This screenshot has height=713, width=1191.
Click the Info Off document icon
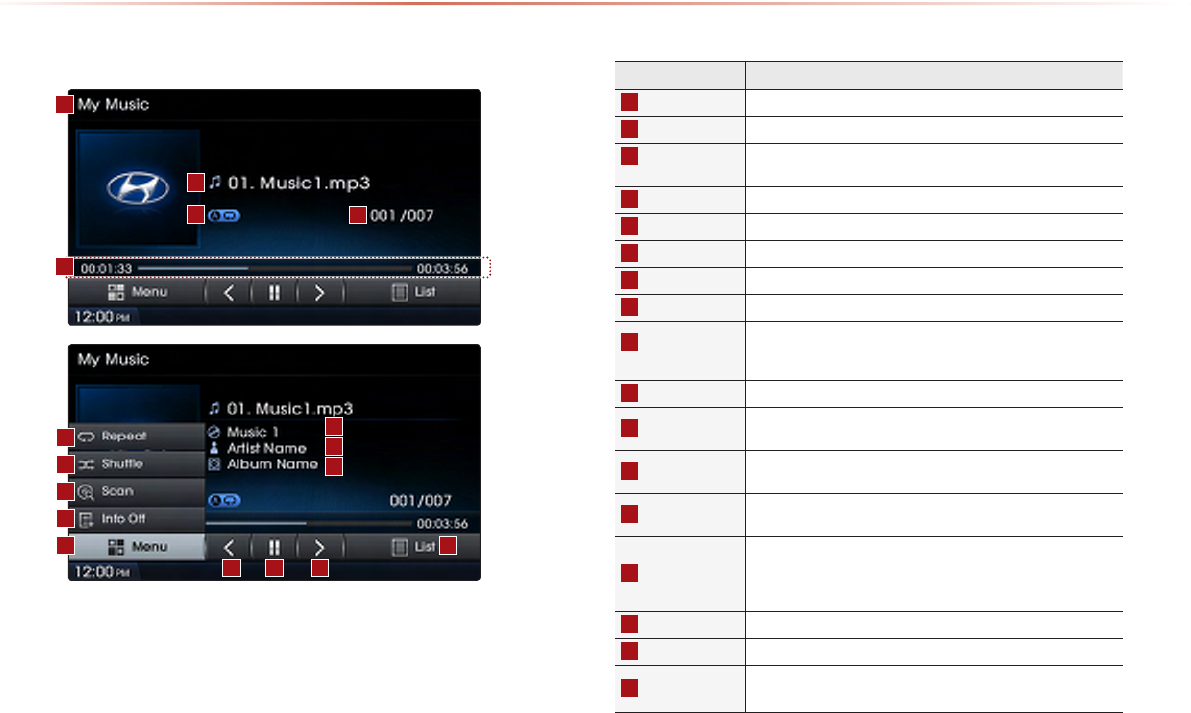[x=86, y=519]
